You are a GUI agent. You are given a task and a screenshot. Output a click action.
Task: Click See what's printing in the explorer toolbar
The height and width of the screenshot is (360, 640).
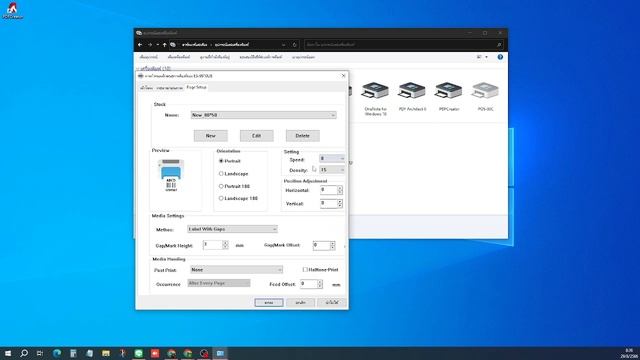(x=215, y=57)
